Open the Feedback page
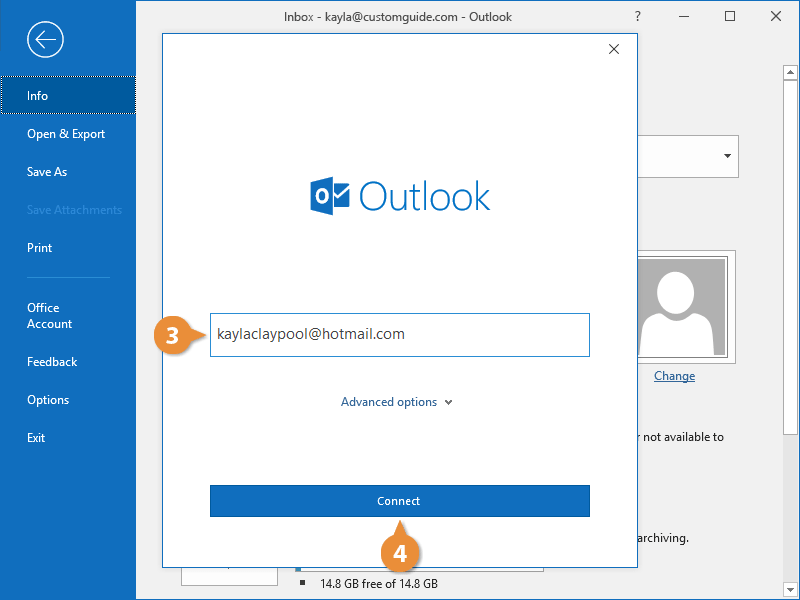This screenshot has height=600, width=800. tap(52, 362)
